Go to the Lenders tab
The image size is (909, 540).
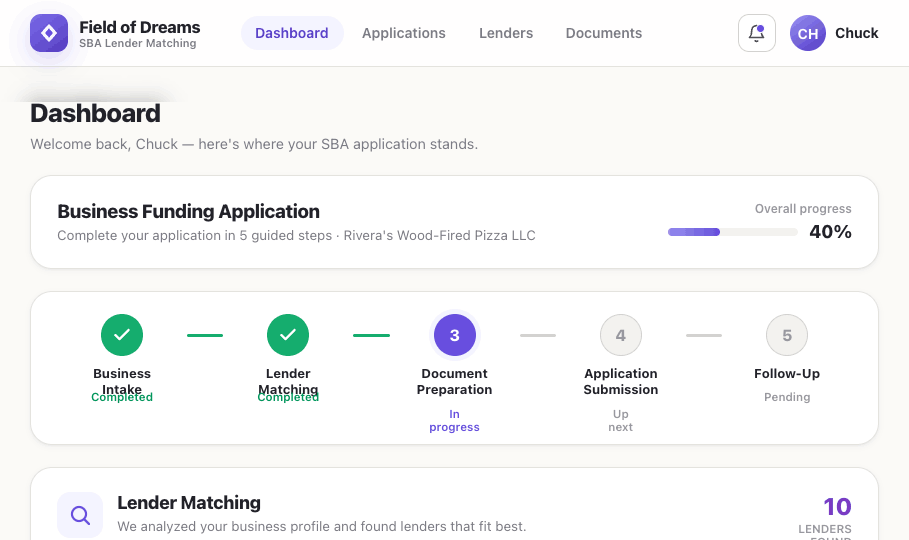coord(506,33)
